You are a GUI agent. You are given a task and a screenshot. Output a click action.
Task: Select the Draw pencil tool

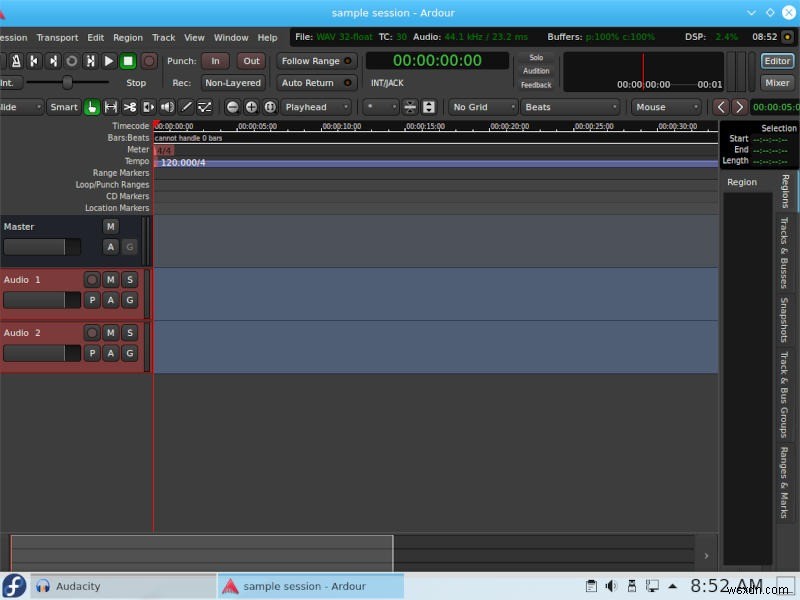coord(186,107)
